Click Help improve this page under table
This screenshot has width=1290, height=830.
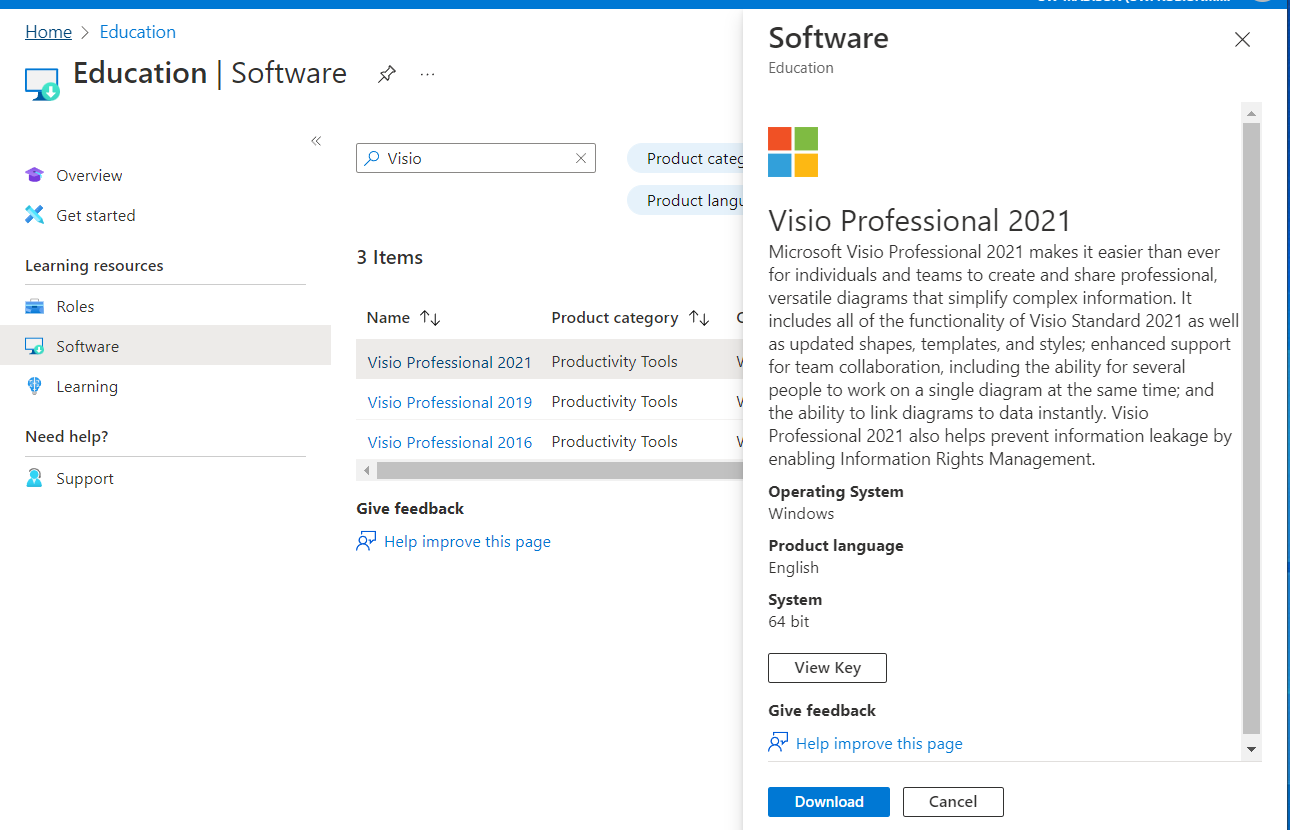467,541
